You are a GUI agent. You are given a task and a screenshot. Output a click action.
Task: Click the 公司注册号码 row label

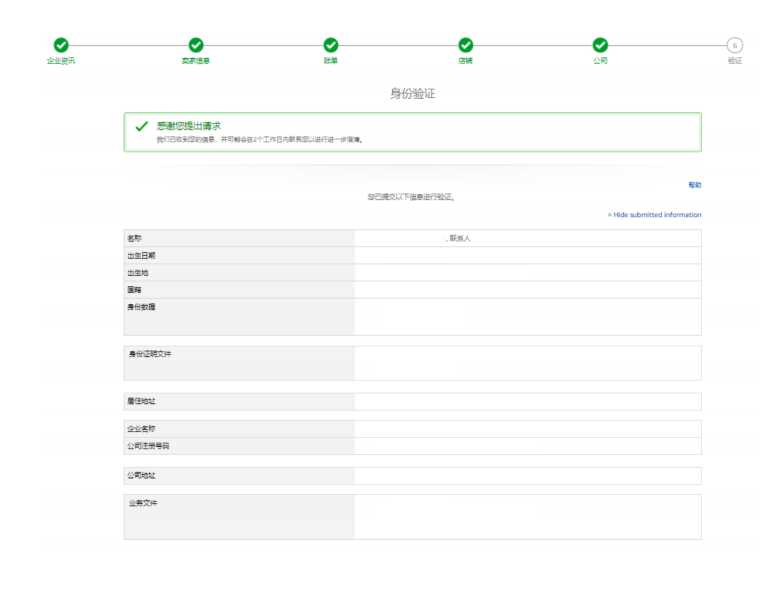(148, 446)
